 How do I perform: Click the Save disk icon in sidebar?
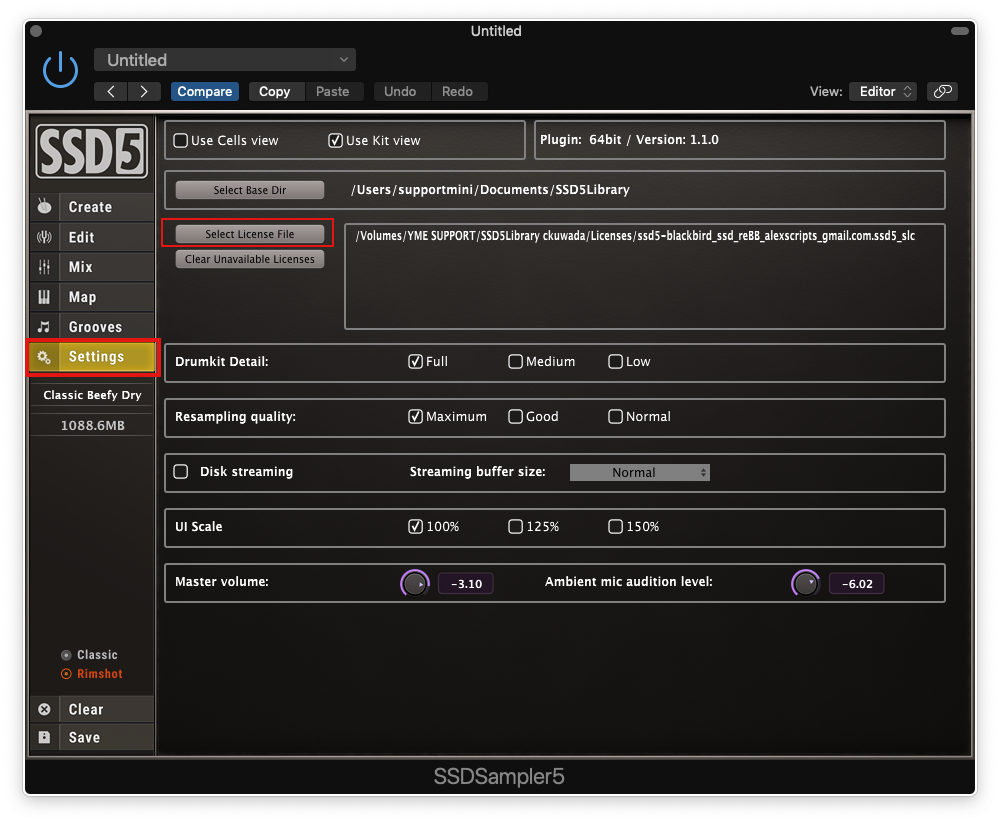click(x=44, y=737)
